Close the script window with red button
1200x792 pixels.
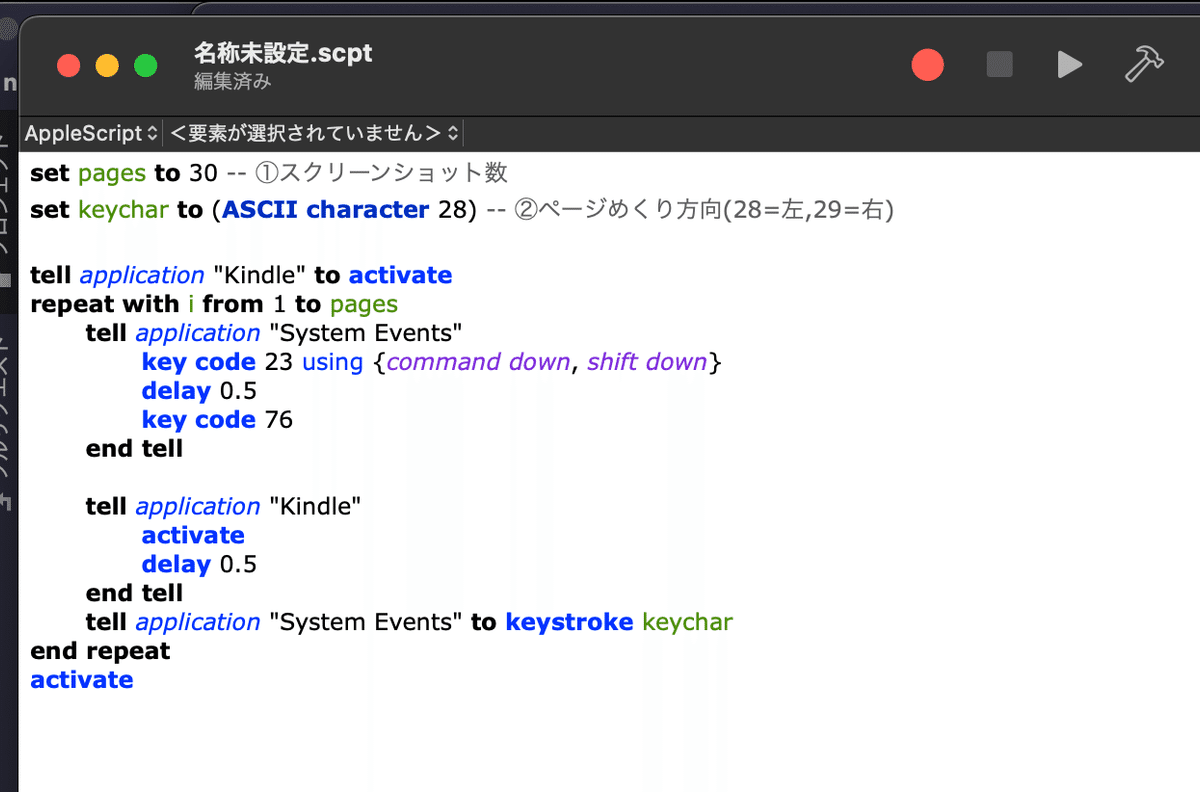[69, 66]
